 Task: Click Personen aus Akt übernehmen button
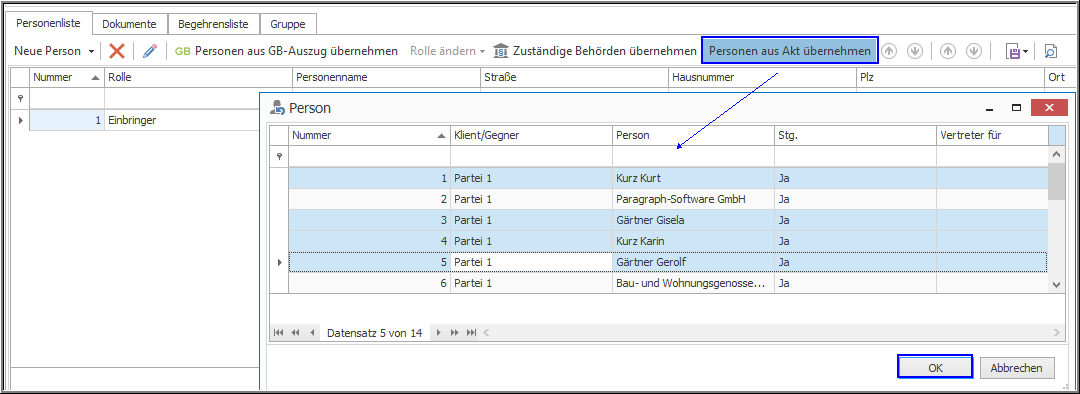pos(791,51)
